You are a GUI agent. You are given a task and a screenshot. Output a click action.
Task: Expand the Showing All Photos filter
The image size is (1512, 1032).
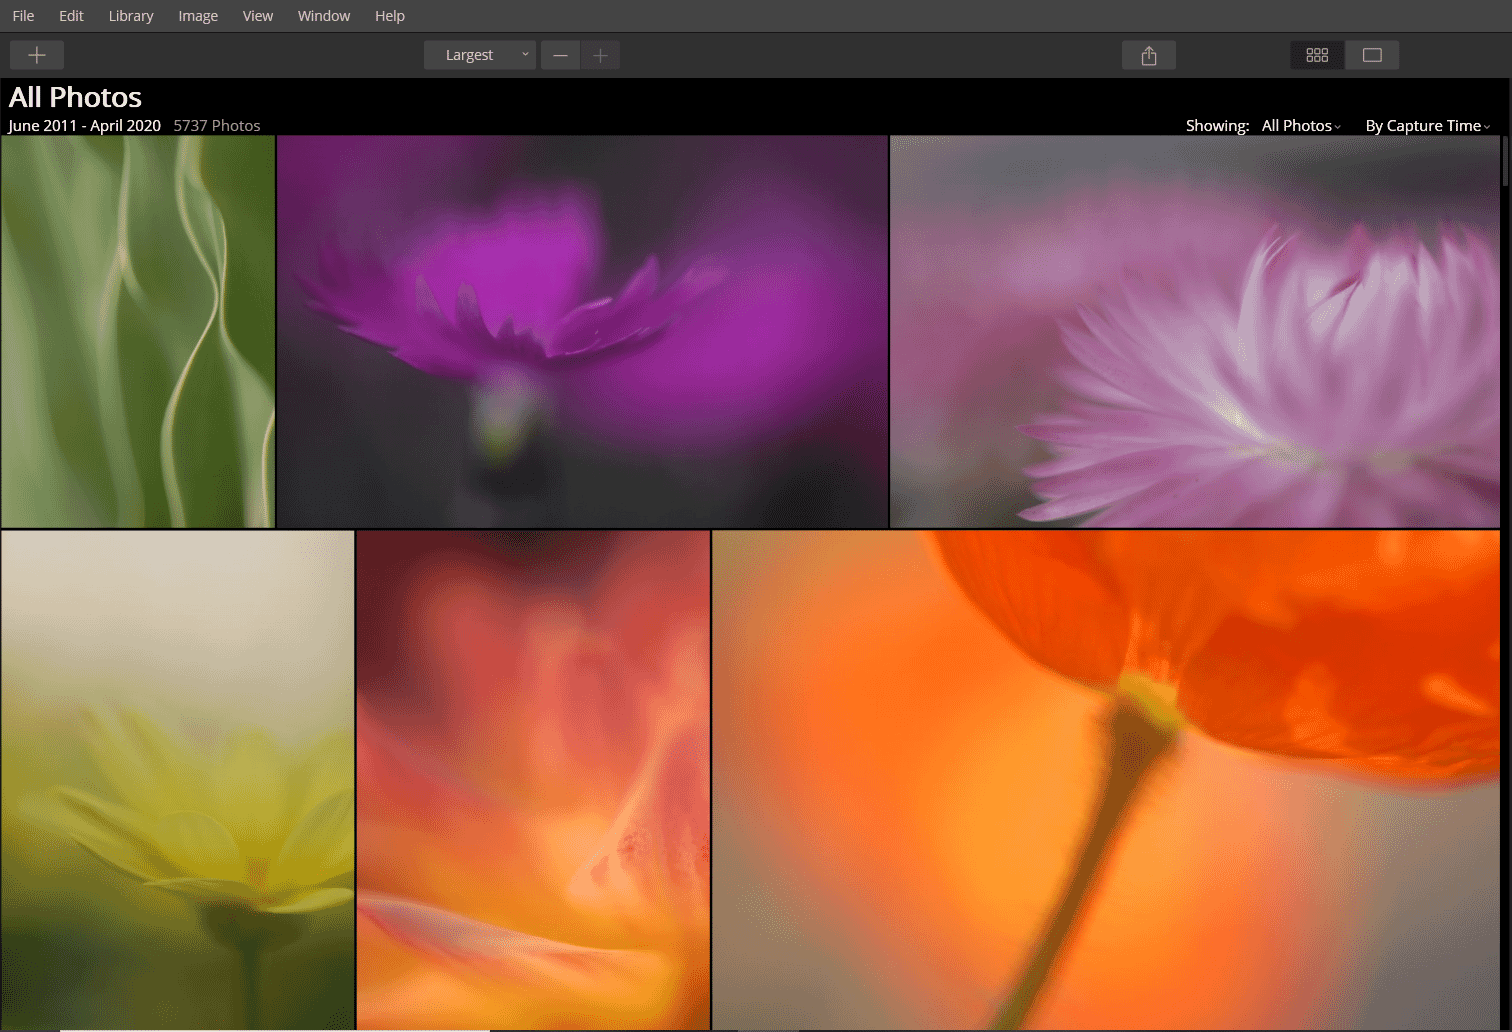coord(1301,126)
